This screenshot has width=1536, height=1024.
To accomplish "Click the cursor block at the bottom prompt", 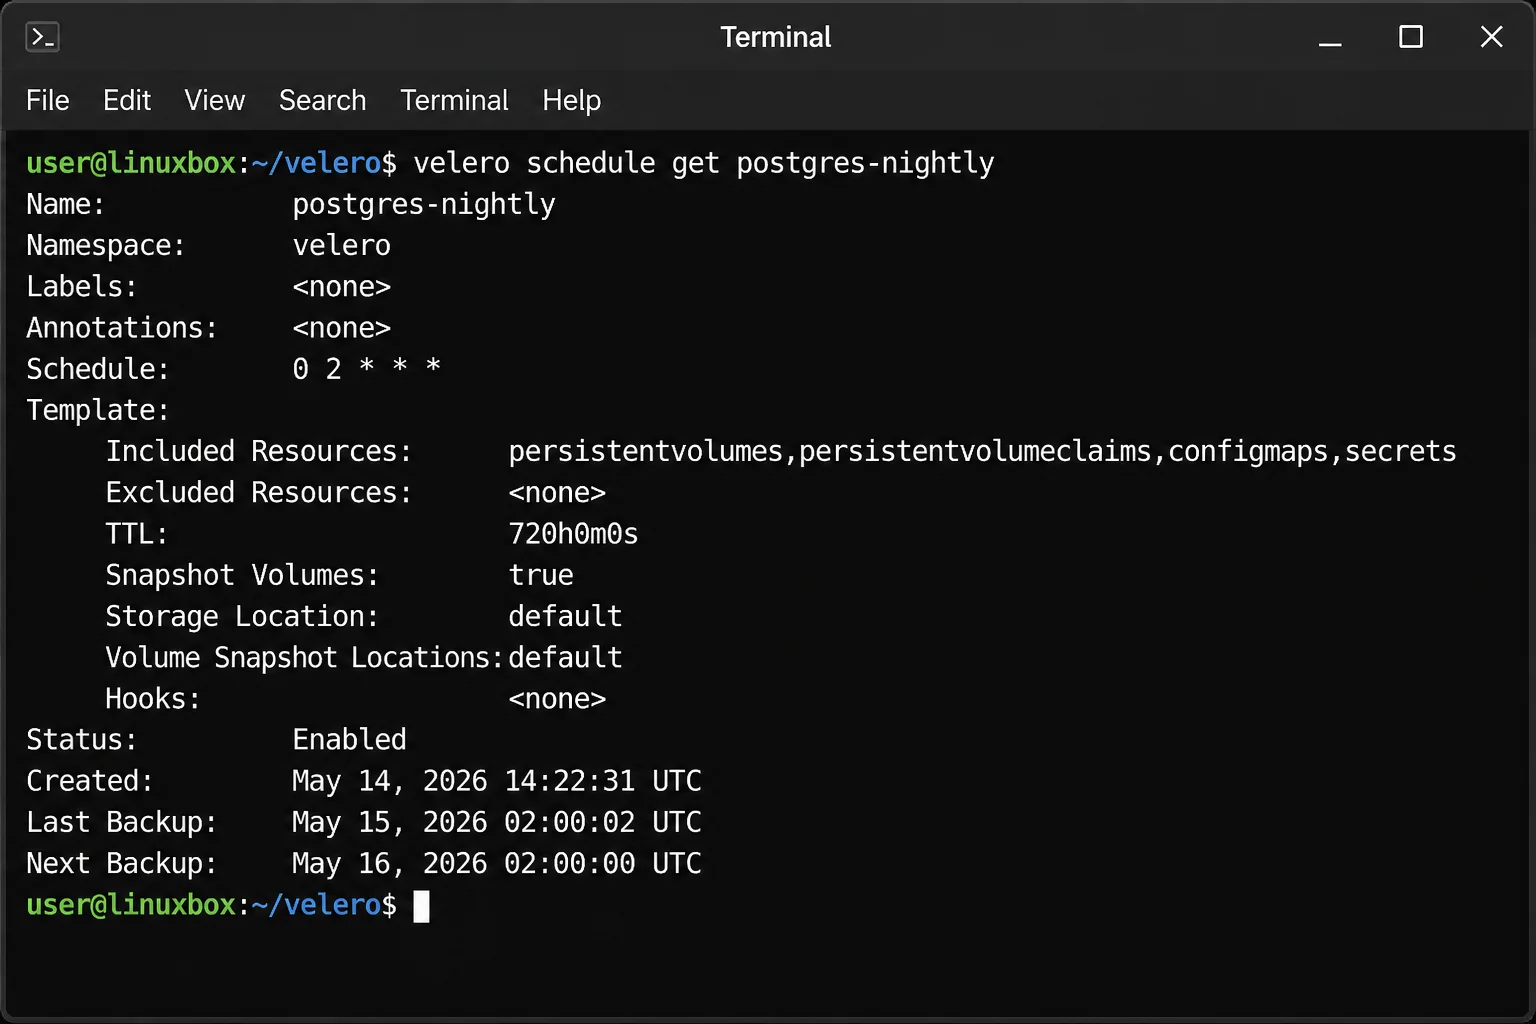I will (422, 906).
